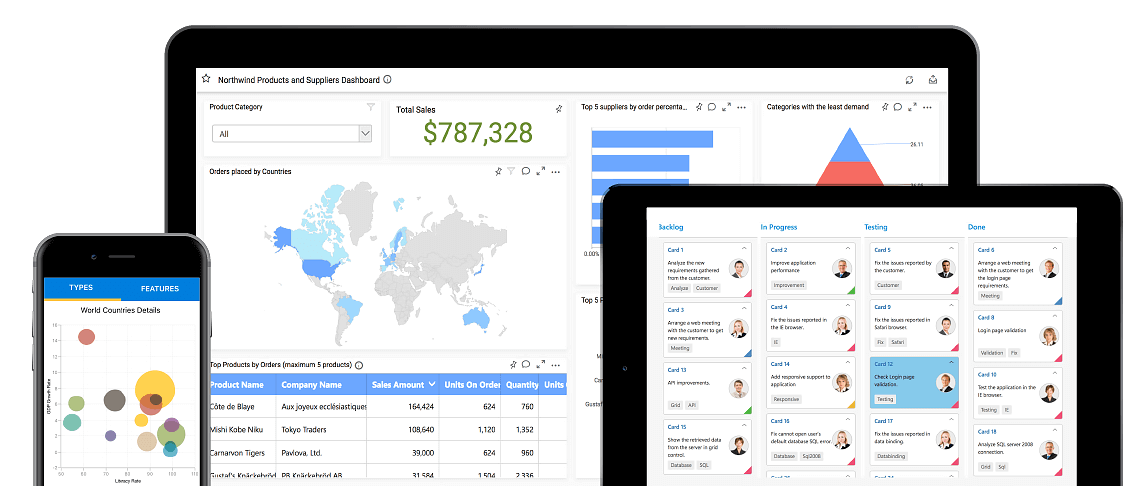Collapse Card 5 with its chevron
Viewport: 1142px width, 486px height.
click(952, 249)
